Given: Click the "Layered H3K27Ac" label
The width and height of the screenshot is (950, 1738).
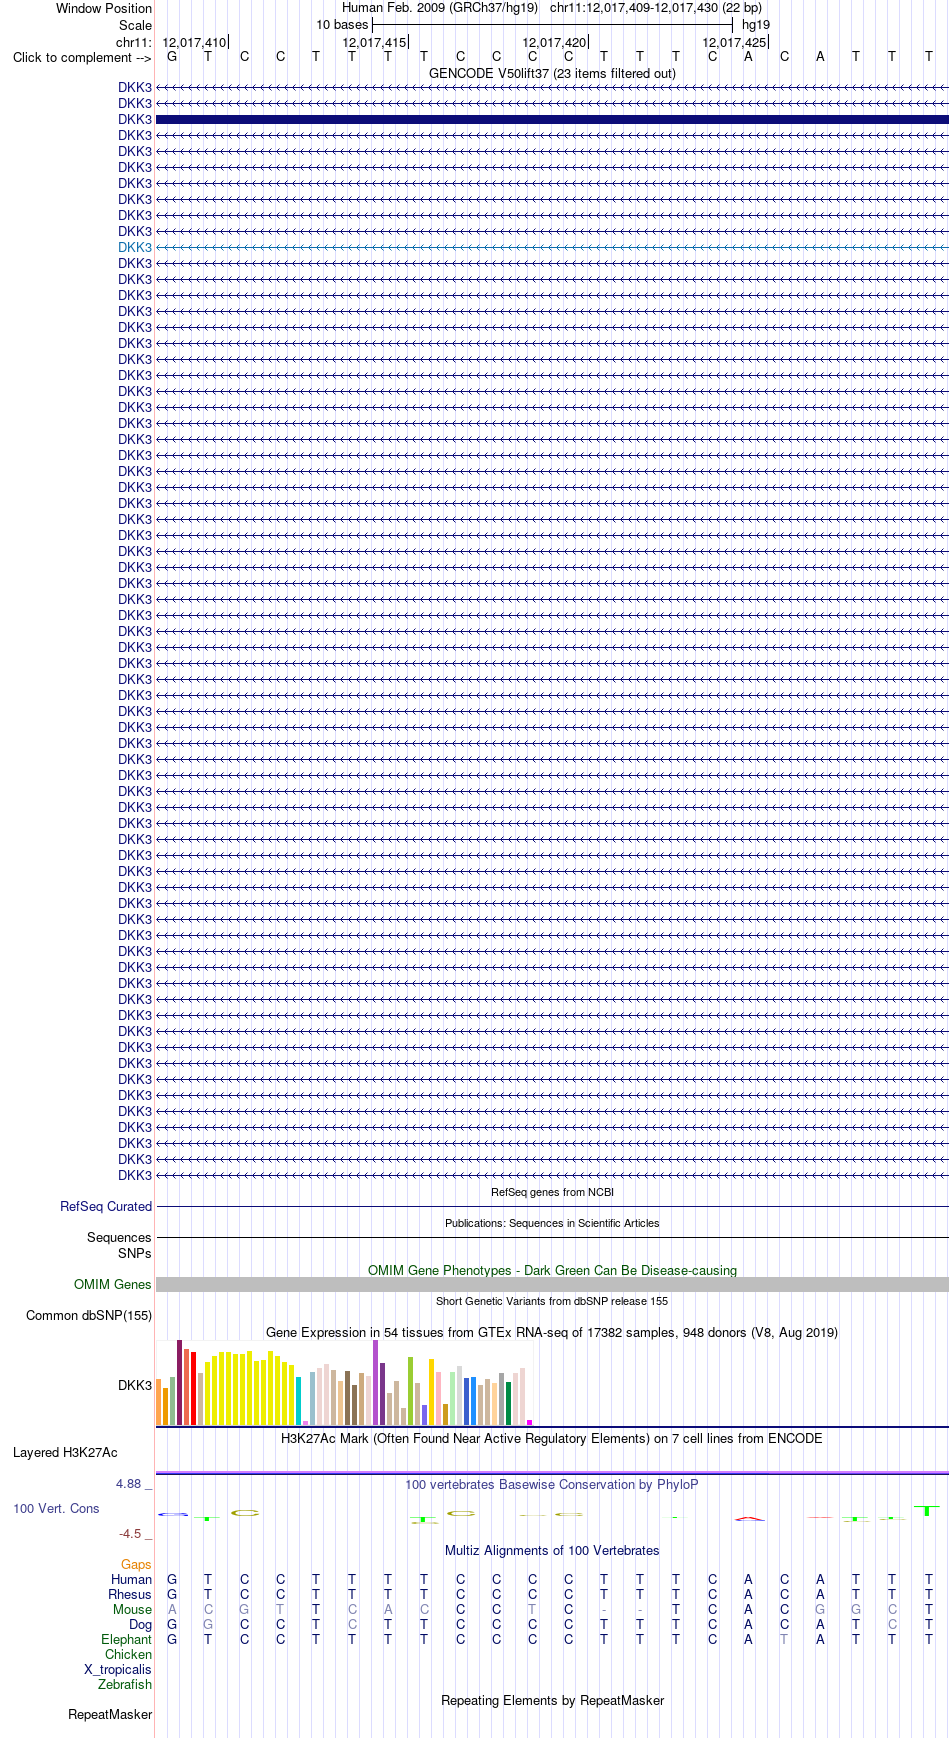Looking at the screenshot, I should [65, 1452].
